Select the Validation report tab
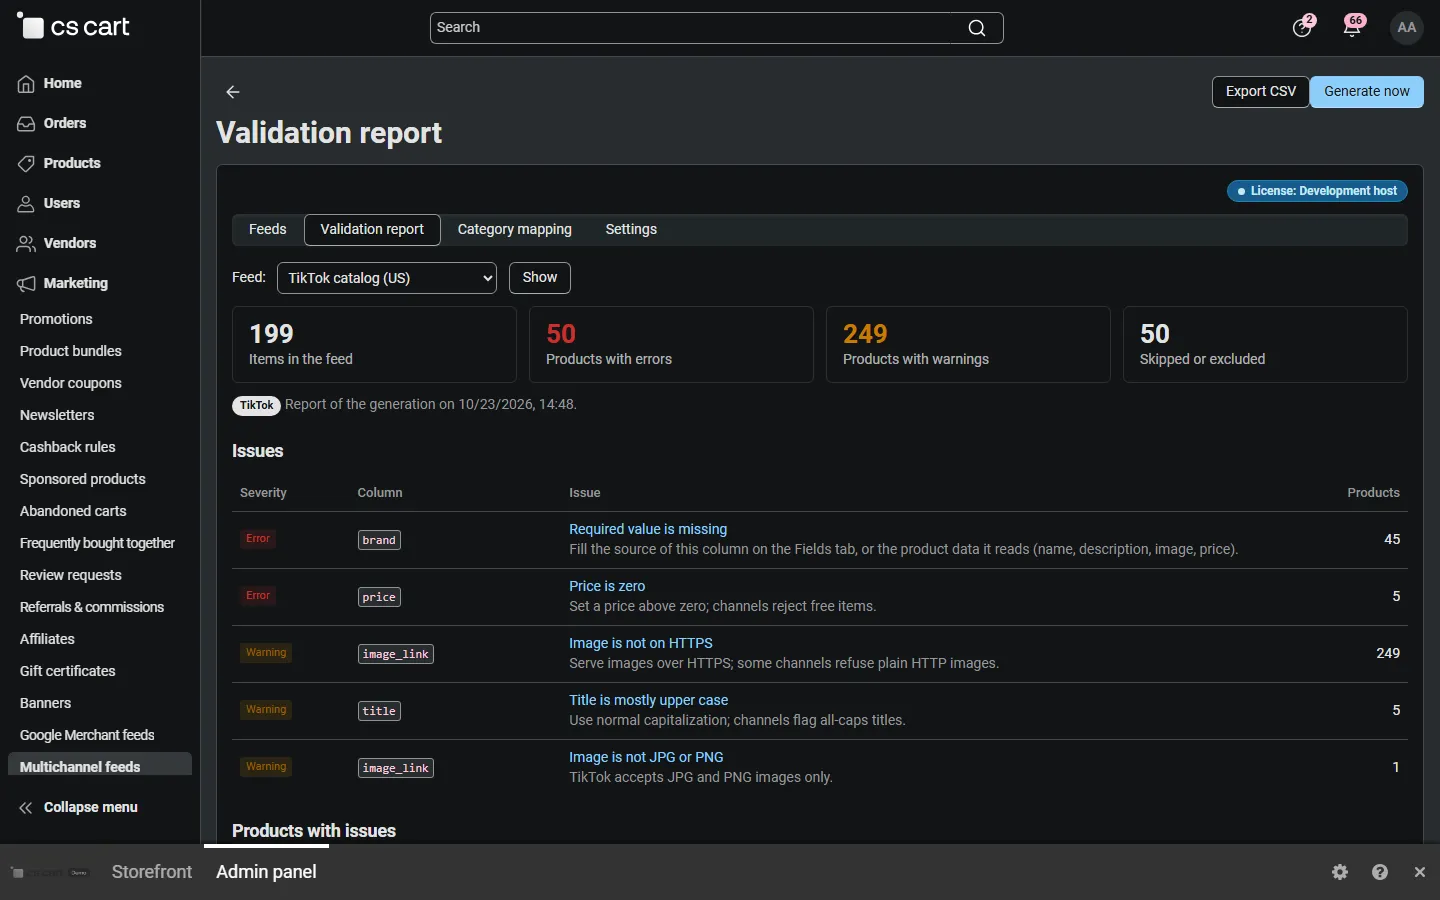The width and height of the screenshot is (1440, 900). coord(372,229)
